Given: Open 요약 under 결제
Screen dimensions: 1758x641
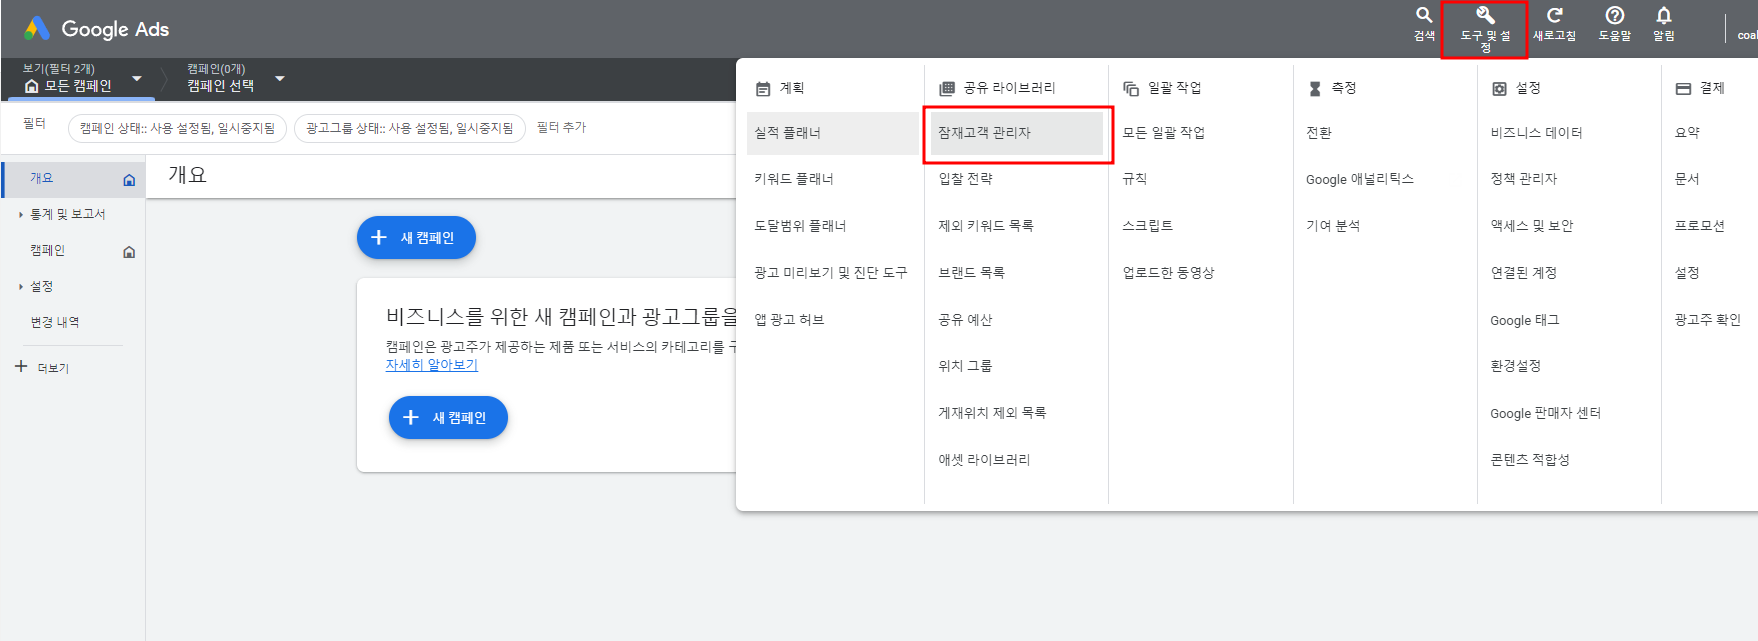Looking at the screenshot, I should 1687,133.
